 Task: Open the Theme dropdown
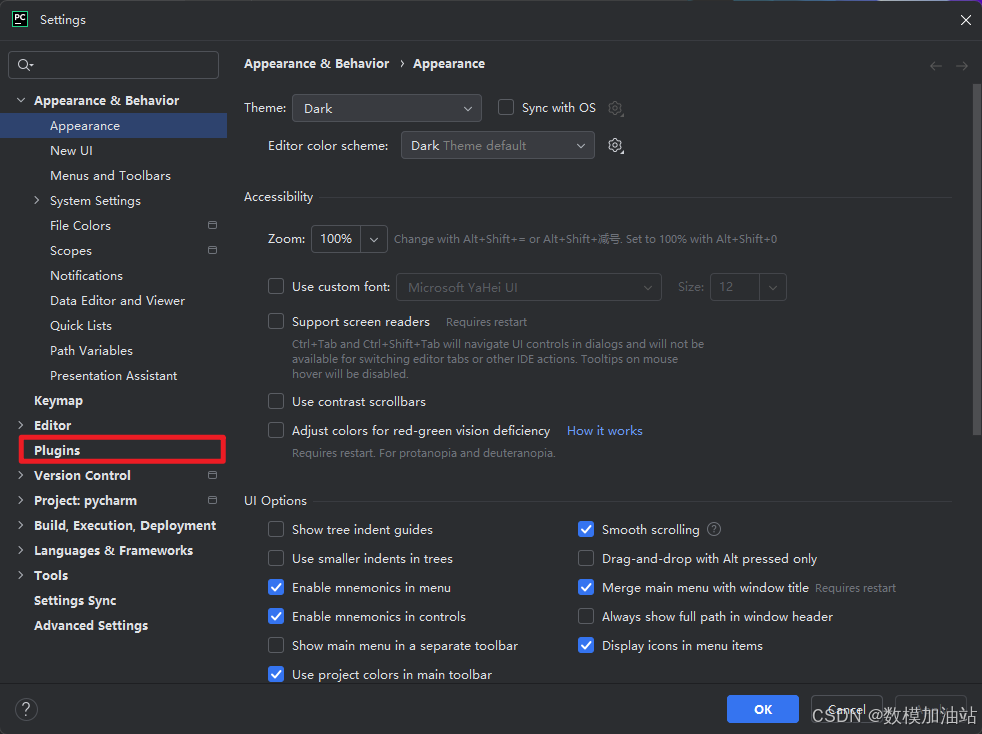click(387, 108)
